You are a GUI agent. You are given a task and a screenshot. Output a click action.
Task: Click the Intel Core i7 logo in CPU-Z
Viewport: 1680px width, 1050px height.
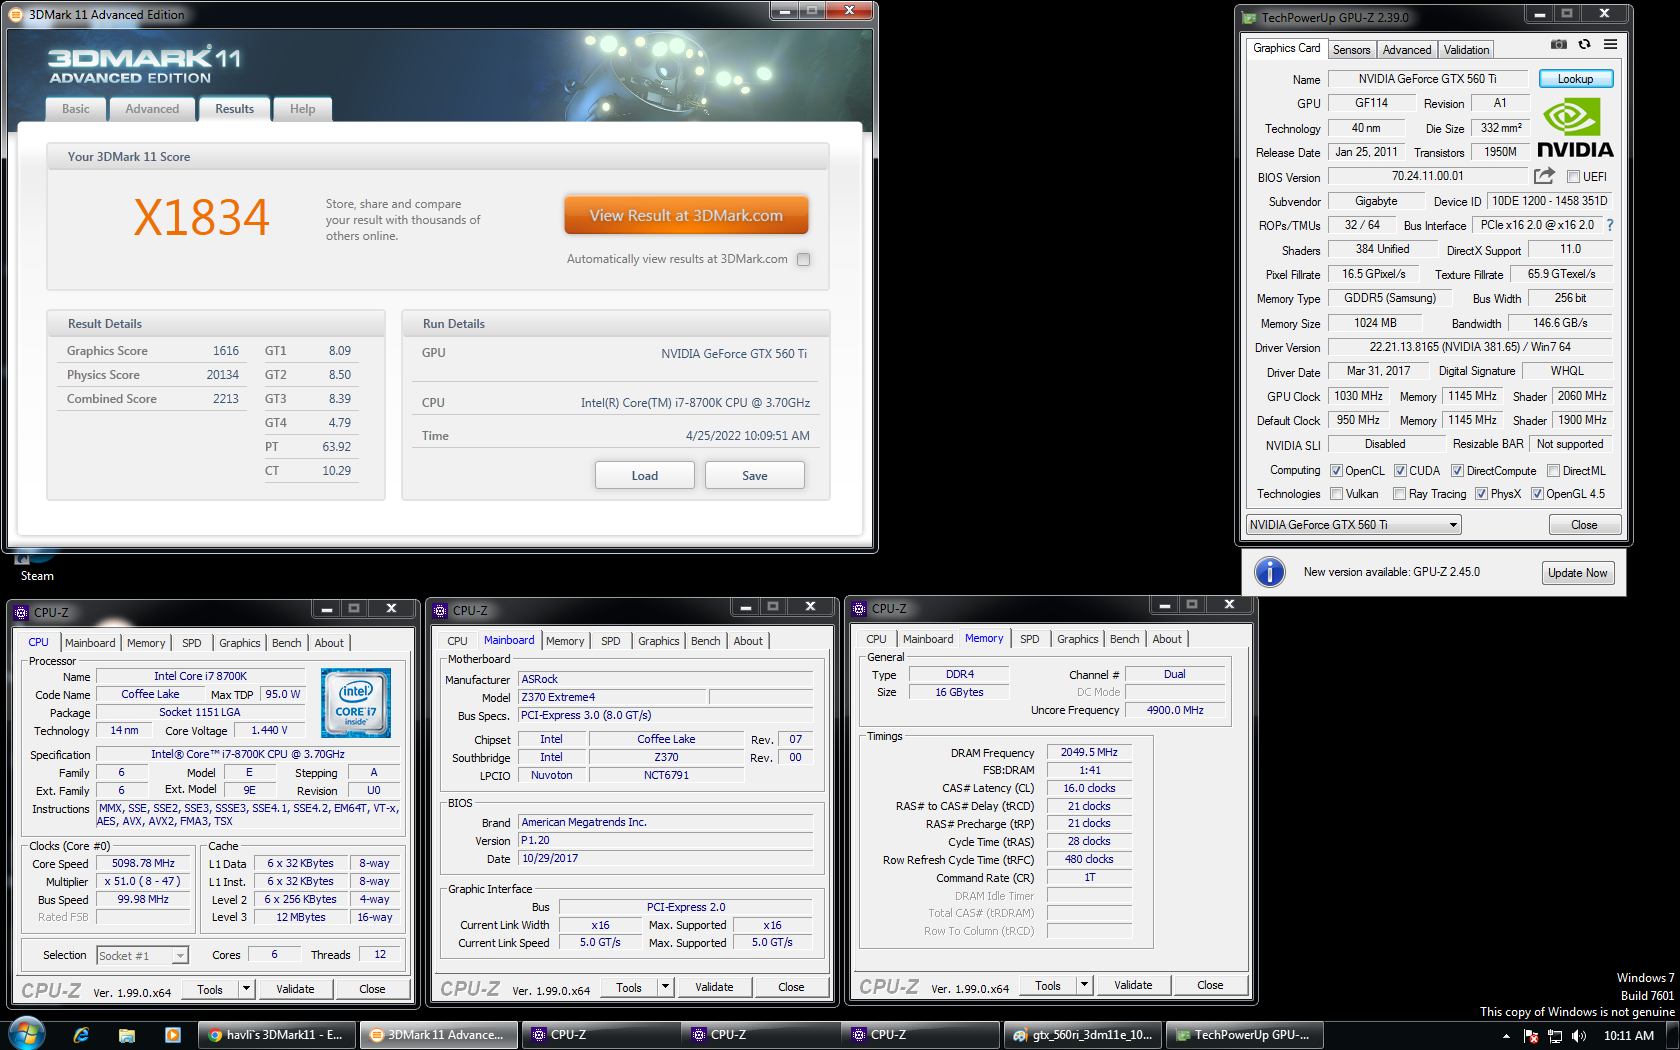click(x=356, y=704)
